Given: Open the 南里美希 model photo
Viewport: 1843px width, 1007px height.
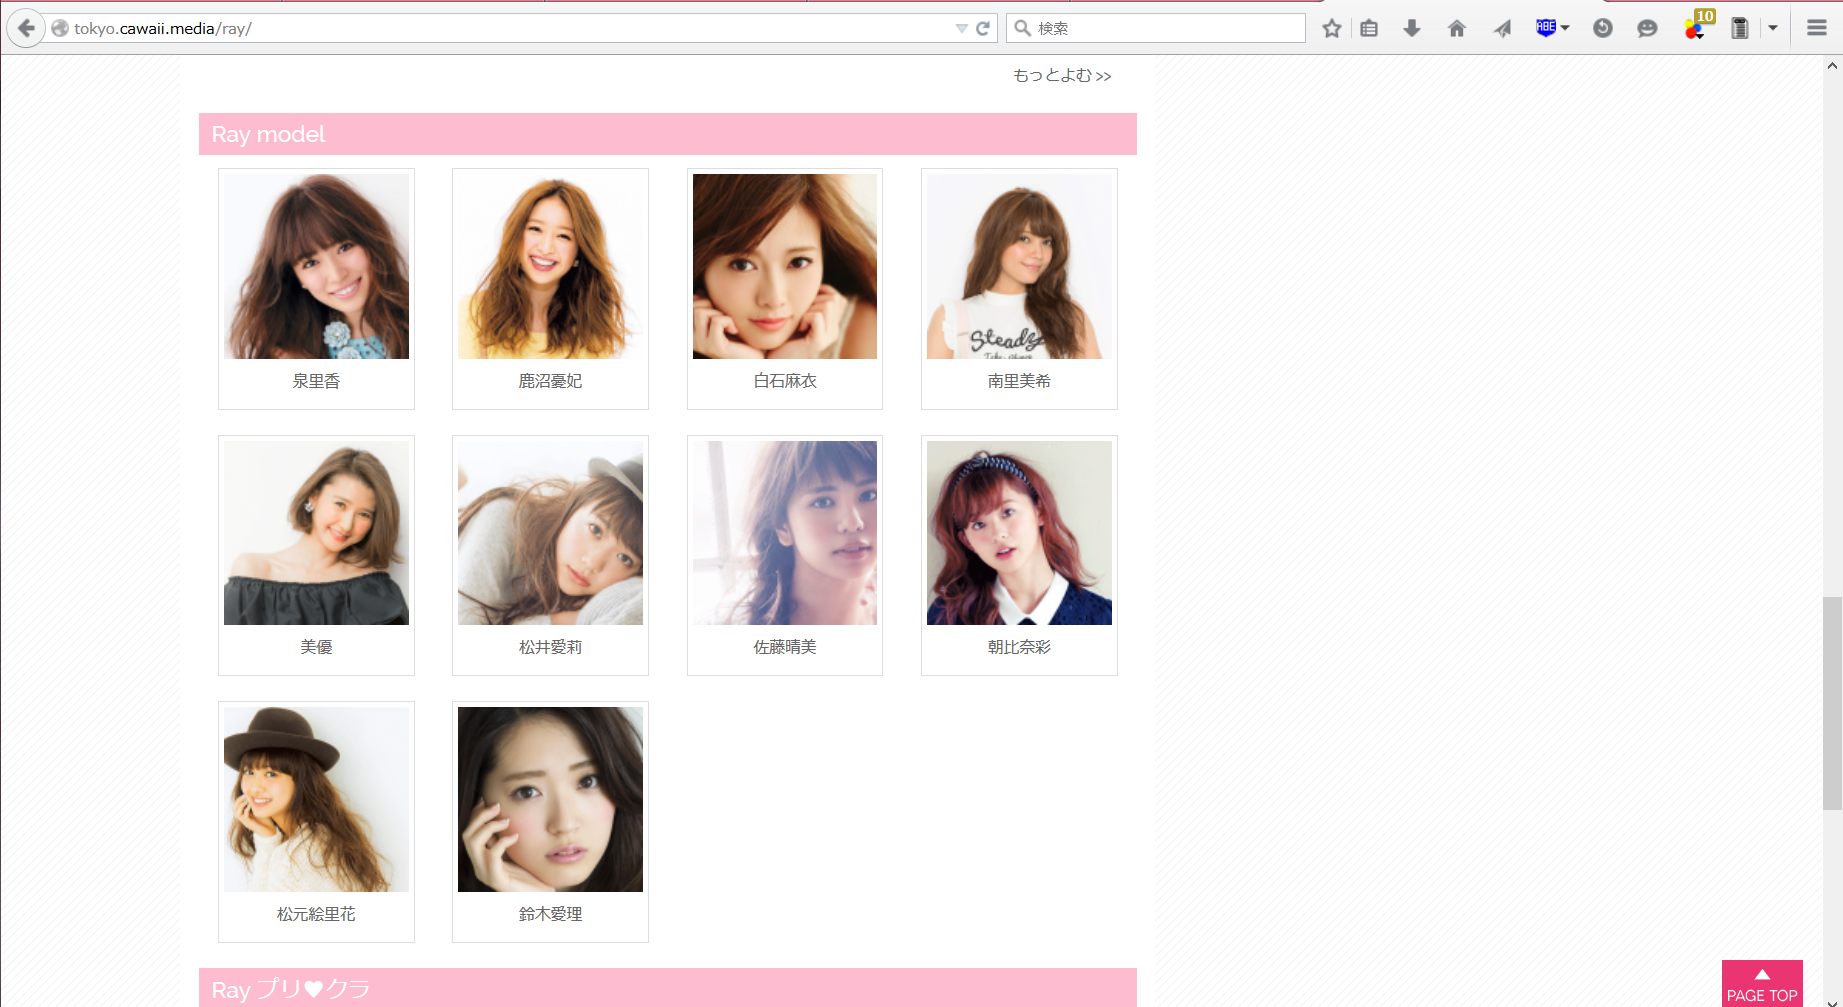Looking at the screenshot, I should (1019, 267).
